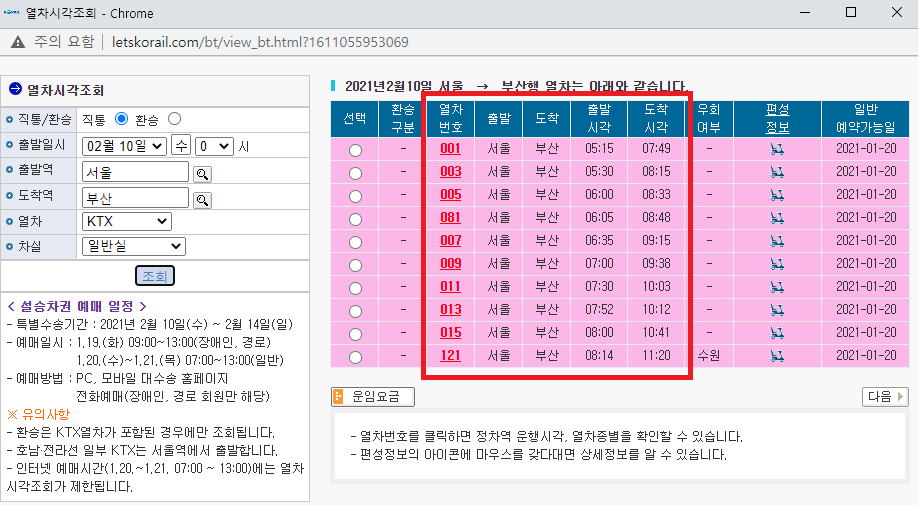Click the 우회 여부 column header
This screenshot has width=920, height=506.
click(x=709, y=118)
